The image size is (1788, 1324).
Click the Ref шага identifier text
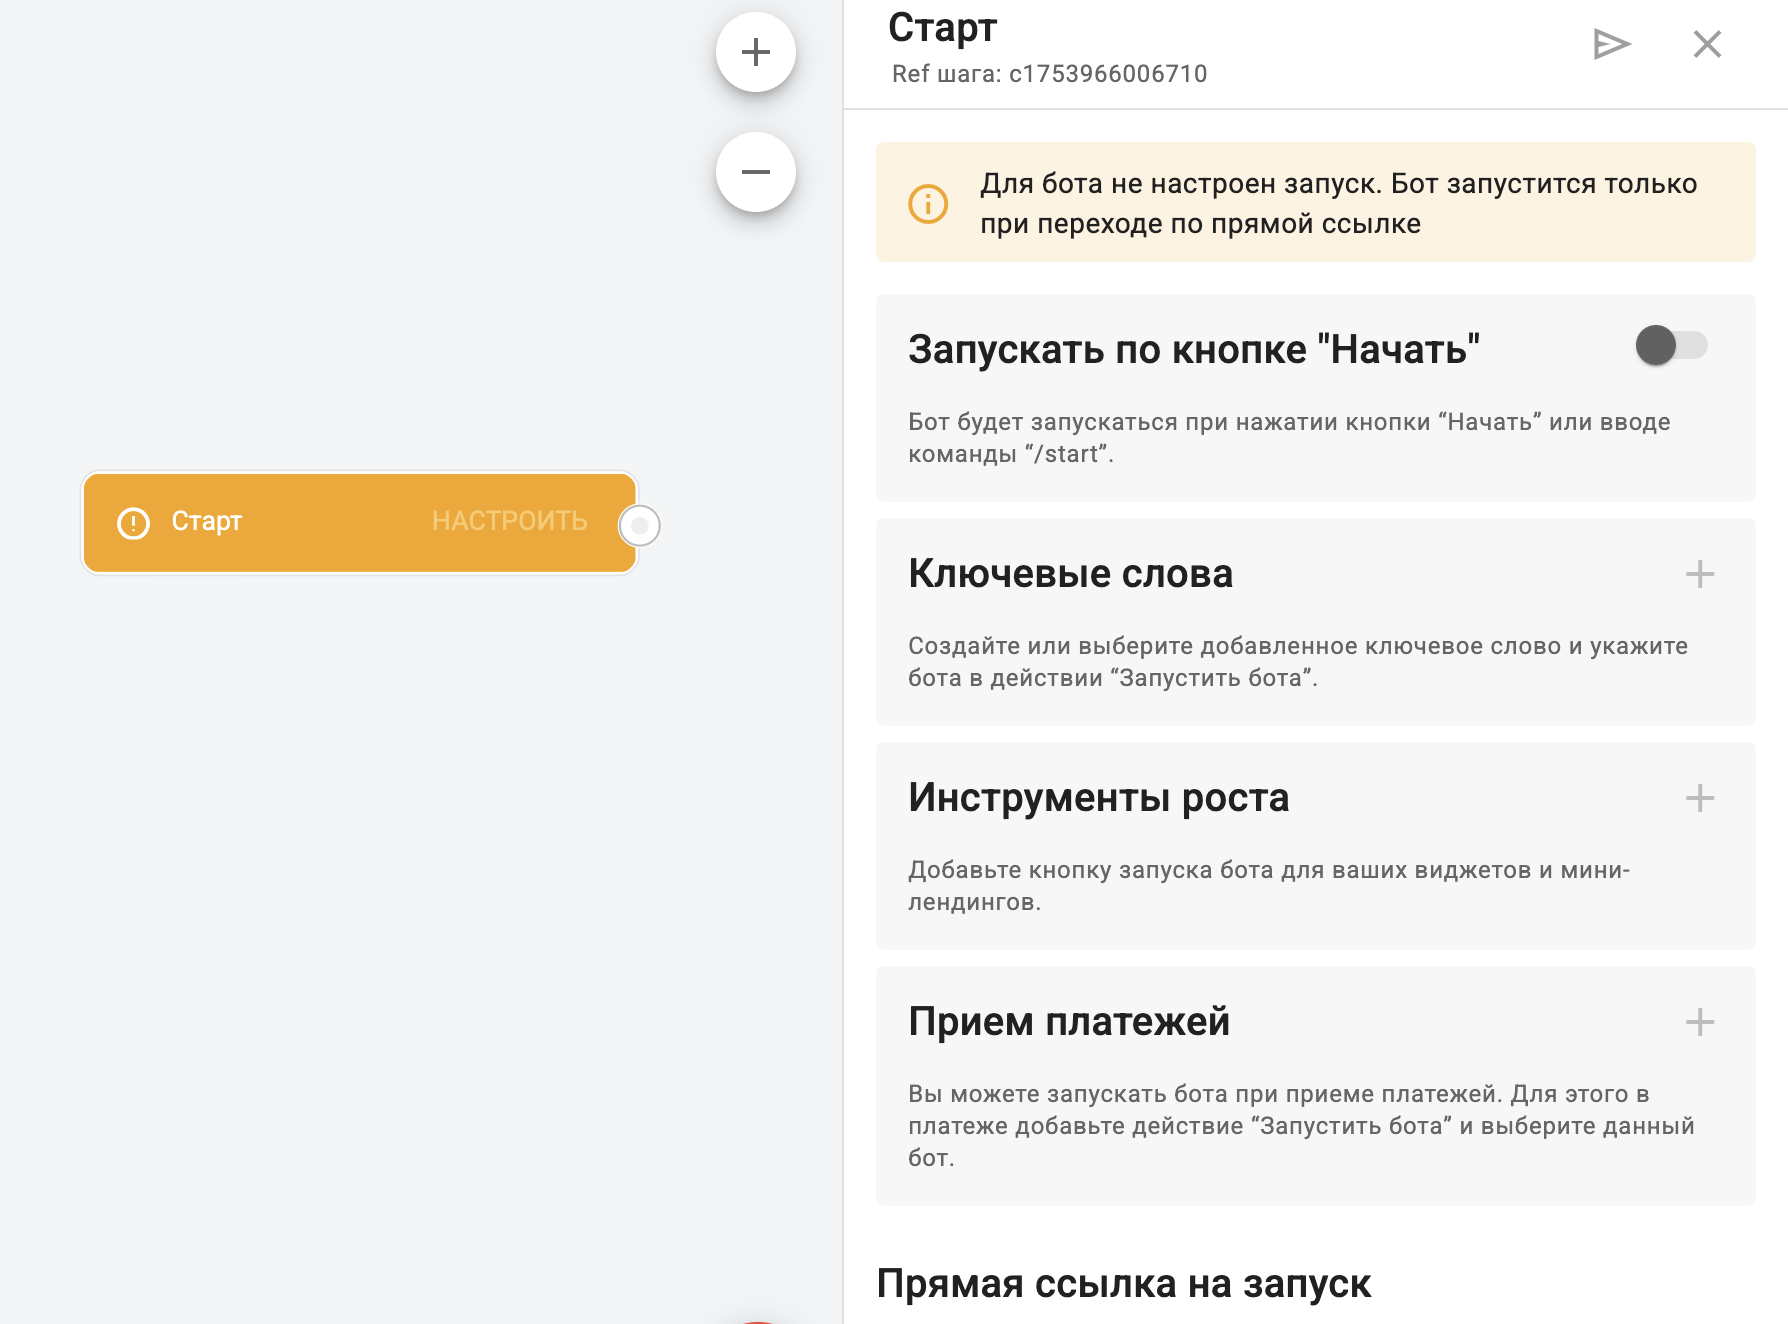(1049, 74)
